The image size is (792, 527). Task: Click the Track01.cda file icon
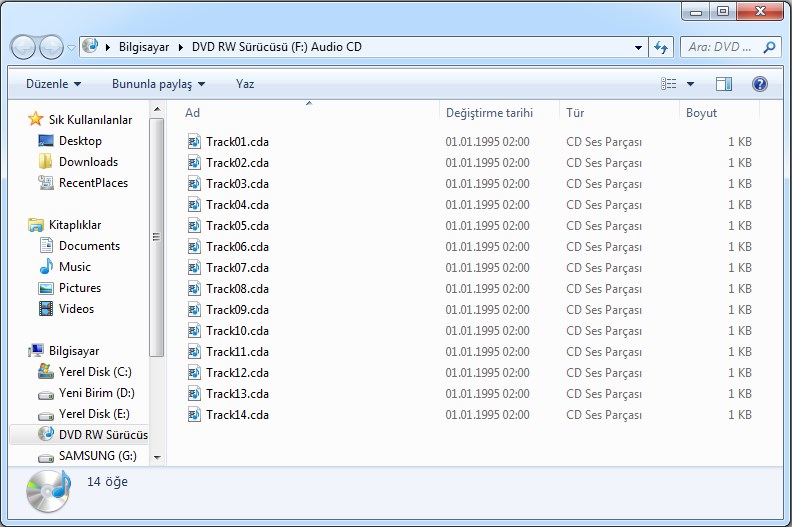tap(194, 142)
